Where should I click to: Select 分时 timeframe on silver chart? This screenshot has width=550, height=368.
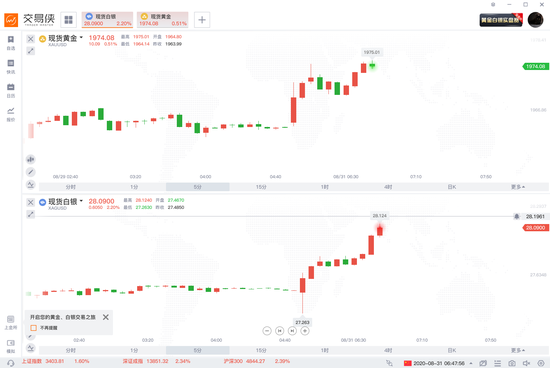(71, 350)
